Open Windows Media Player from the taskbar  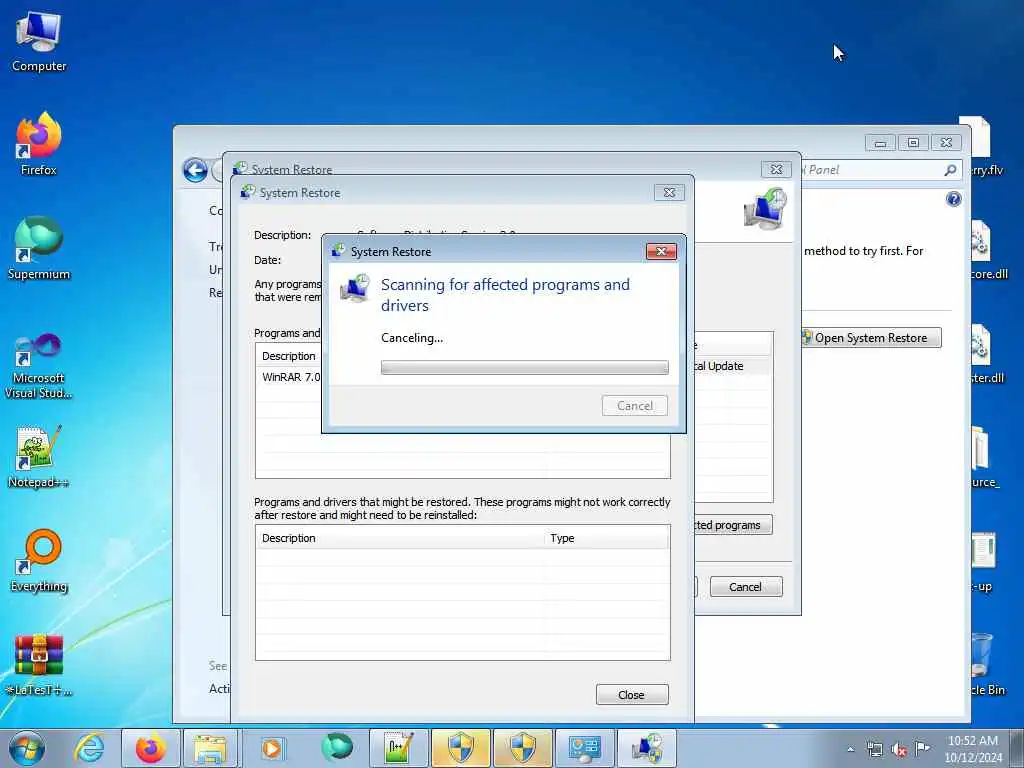271,748
